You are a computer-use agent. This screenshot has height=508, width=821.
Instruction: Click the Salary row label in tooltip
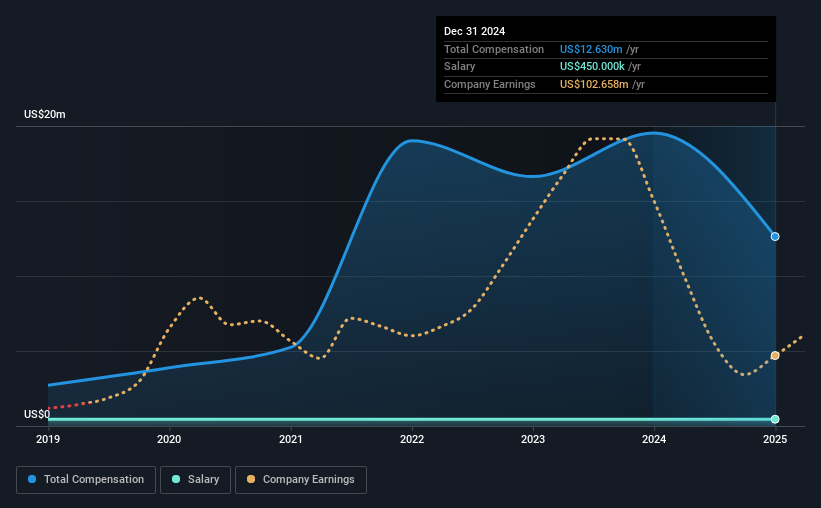460,67
